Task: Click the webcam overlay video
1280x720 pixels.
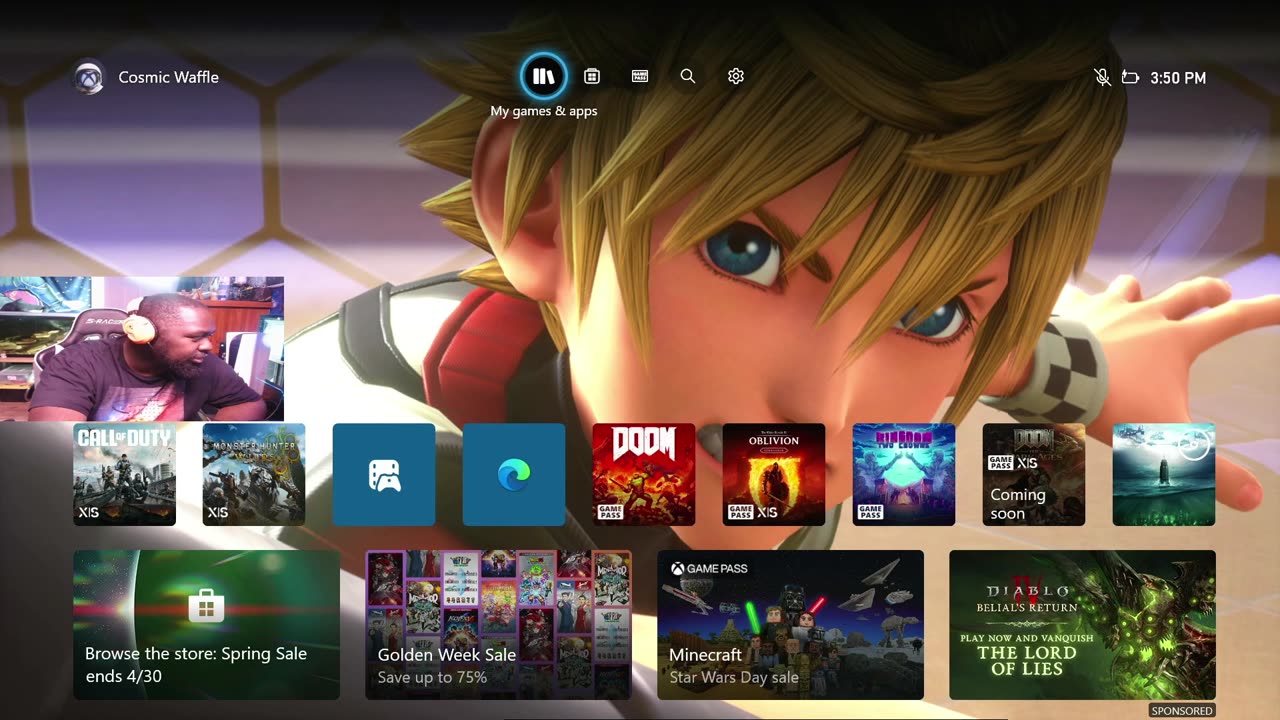Action: tap(142, 349)
